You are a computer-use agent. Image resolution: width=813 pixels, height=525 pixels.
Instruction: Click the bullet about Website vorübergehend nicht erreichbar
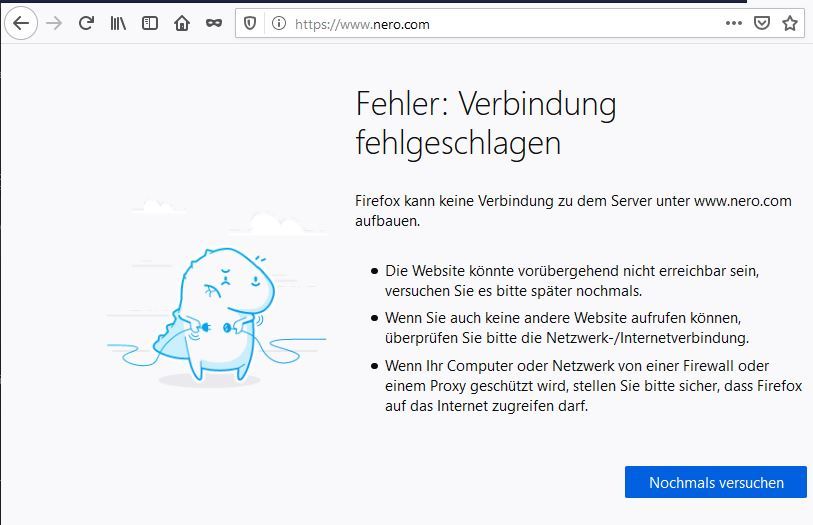(x=572, y=281)
